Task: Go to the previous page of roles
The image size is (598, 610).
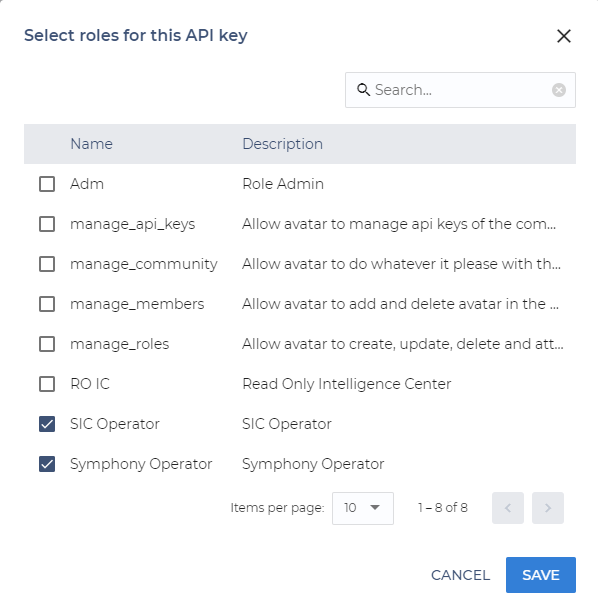Action: click(508, 508)
